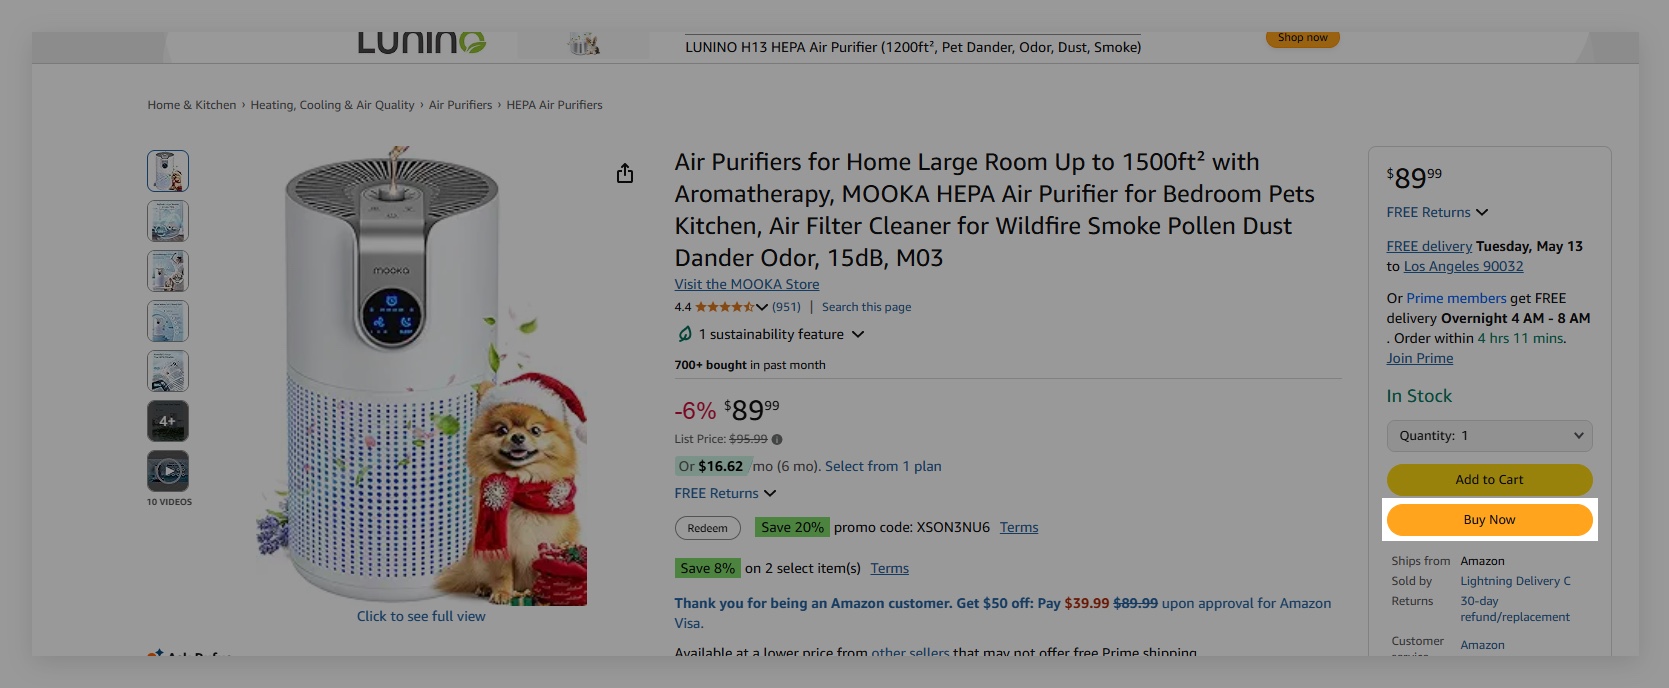Click the small product picture in the LUNINO ad
1669x688 pixels.
click(583, 44)
